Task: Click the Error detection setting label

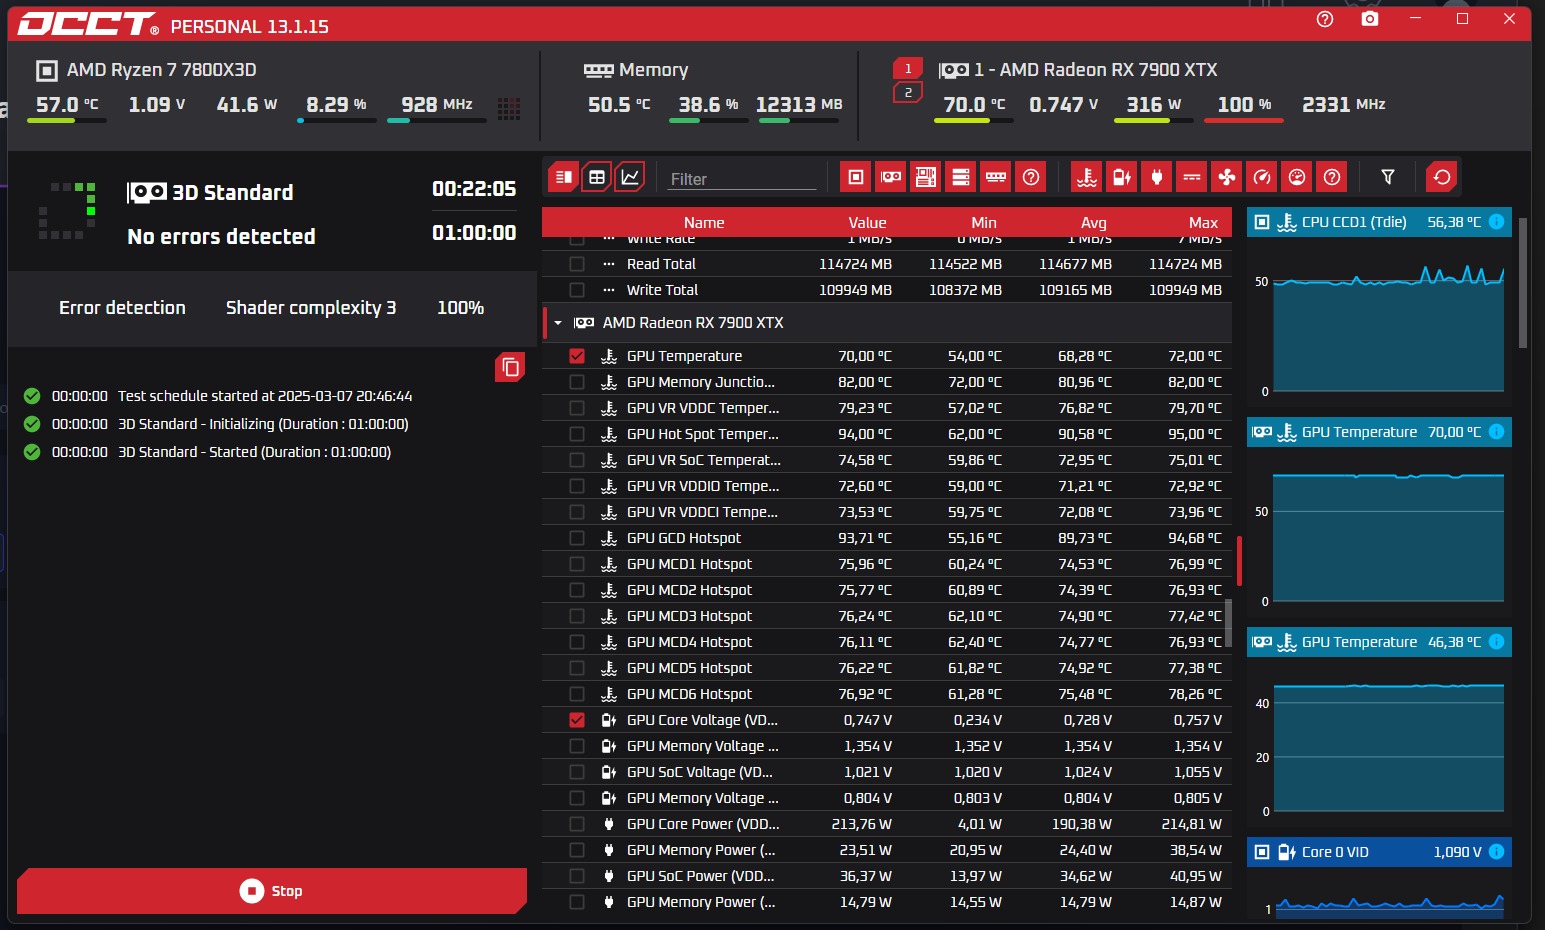Action: coord(122,308)
